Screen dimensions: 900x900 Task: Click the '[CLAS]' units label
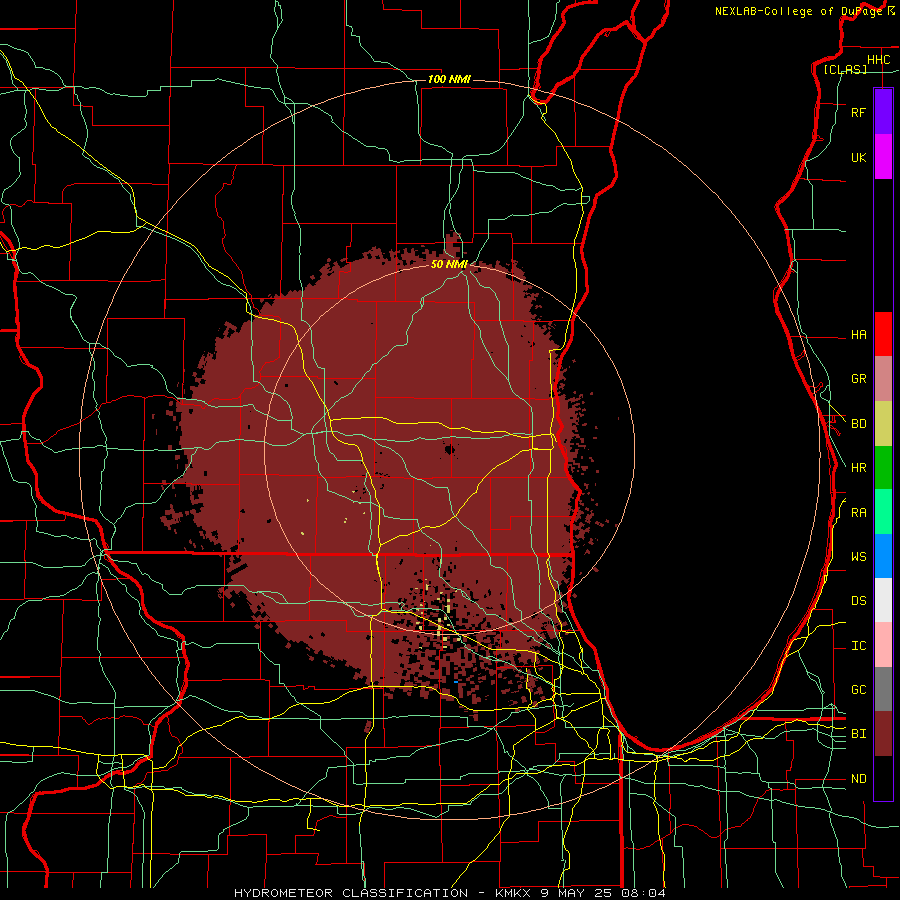tap(845, 70)
